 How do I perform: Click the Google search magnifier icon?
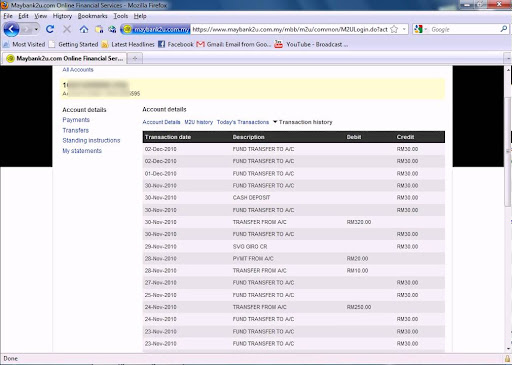[504, 29]
